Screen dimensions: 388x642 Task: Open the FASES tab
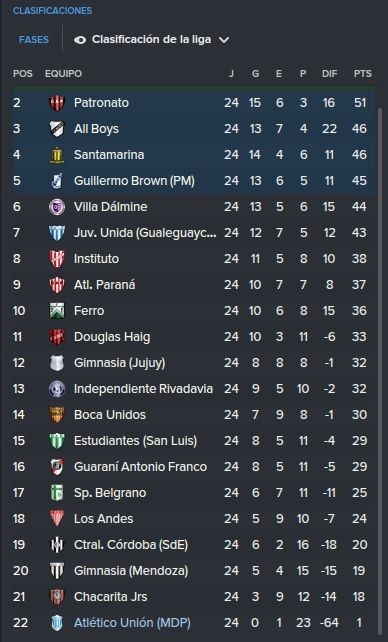click(34, 40)
